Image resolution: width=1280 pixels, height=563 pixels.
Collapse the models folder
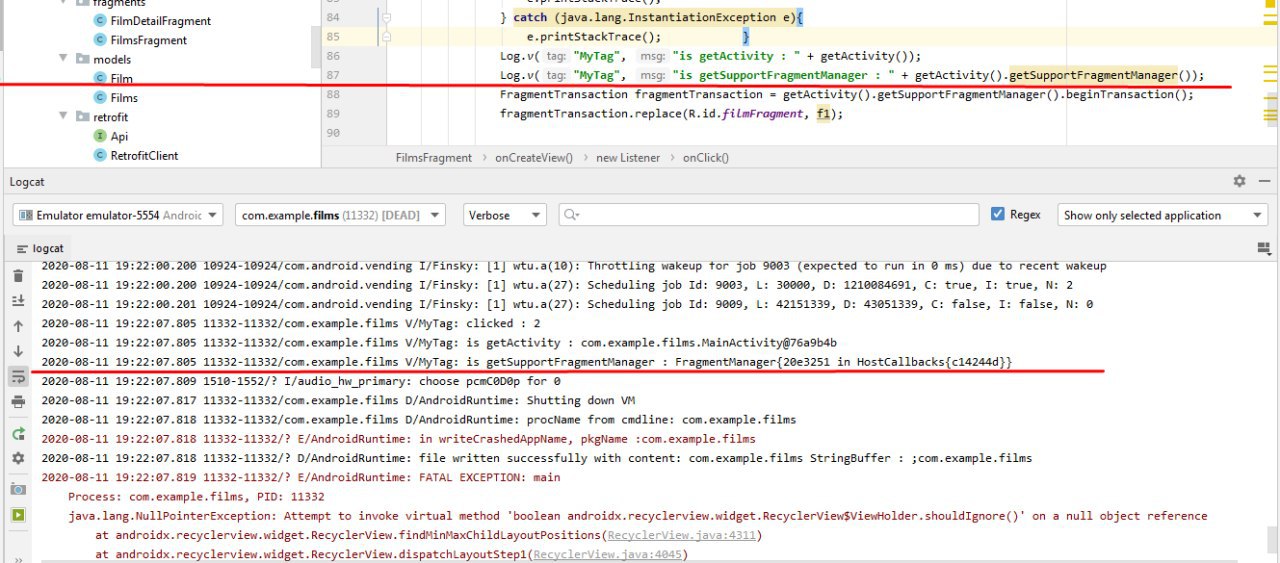point(64,59)
